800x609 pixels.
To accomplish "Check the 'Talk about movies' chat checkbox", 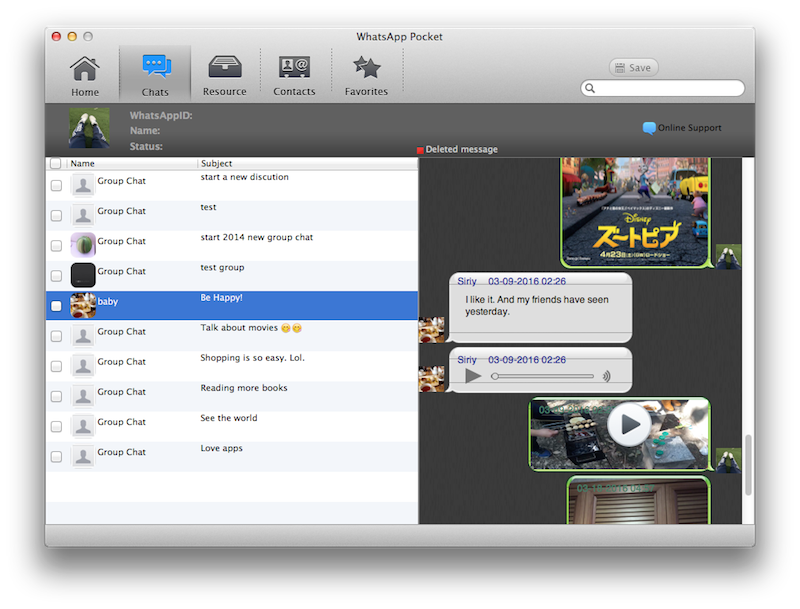I will pos(56,336).
